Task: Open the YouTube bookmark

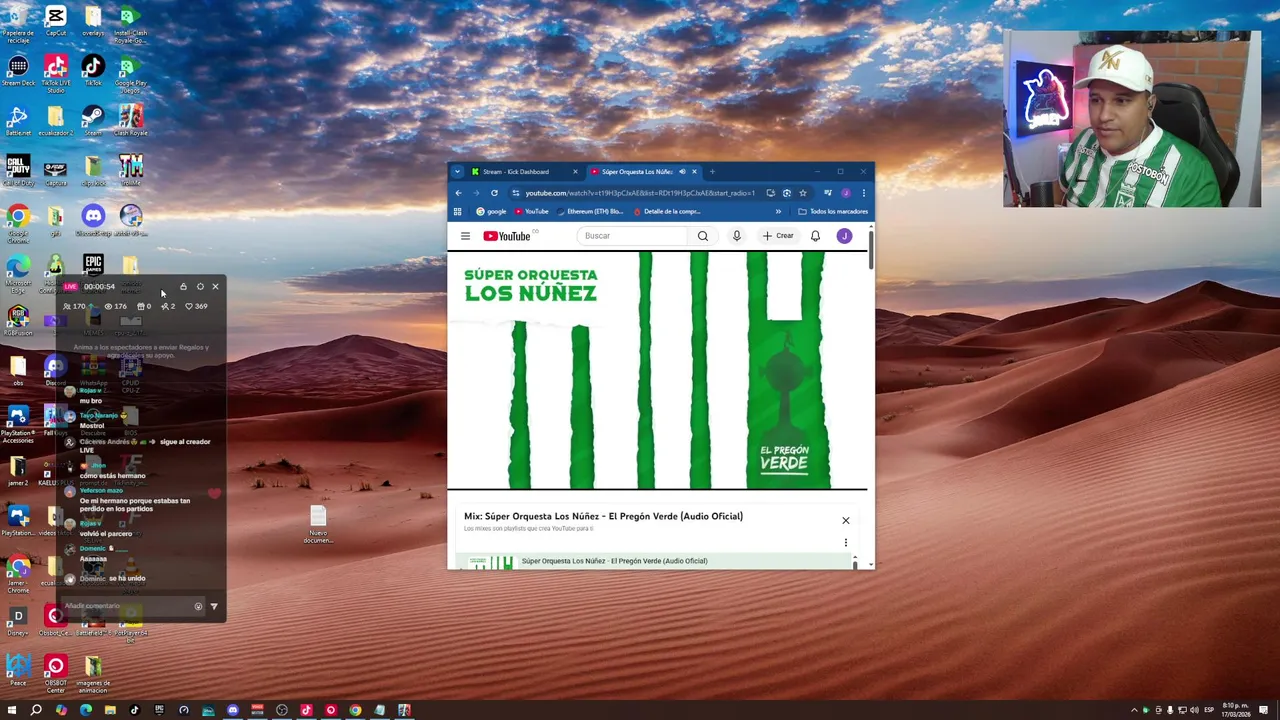Action: click(x=532, y=212)
